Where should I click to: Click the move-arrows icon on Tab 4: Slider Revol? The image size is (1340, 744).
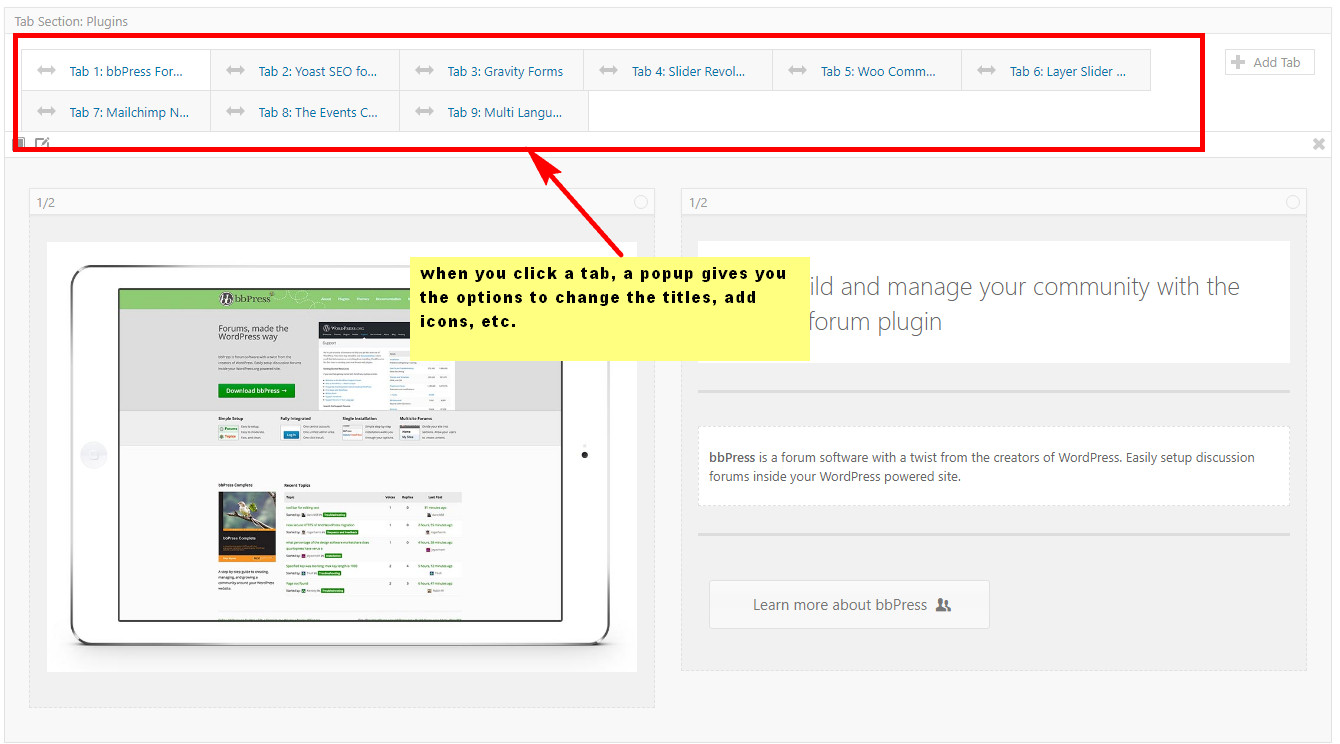pos(608,71)
